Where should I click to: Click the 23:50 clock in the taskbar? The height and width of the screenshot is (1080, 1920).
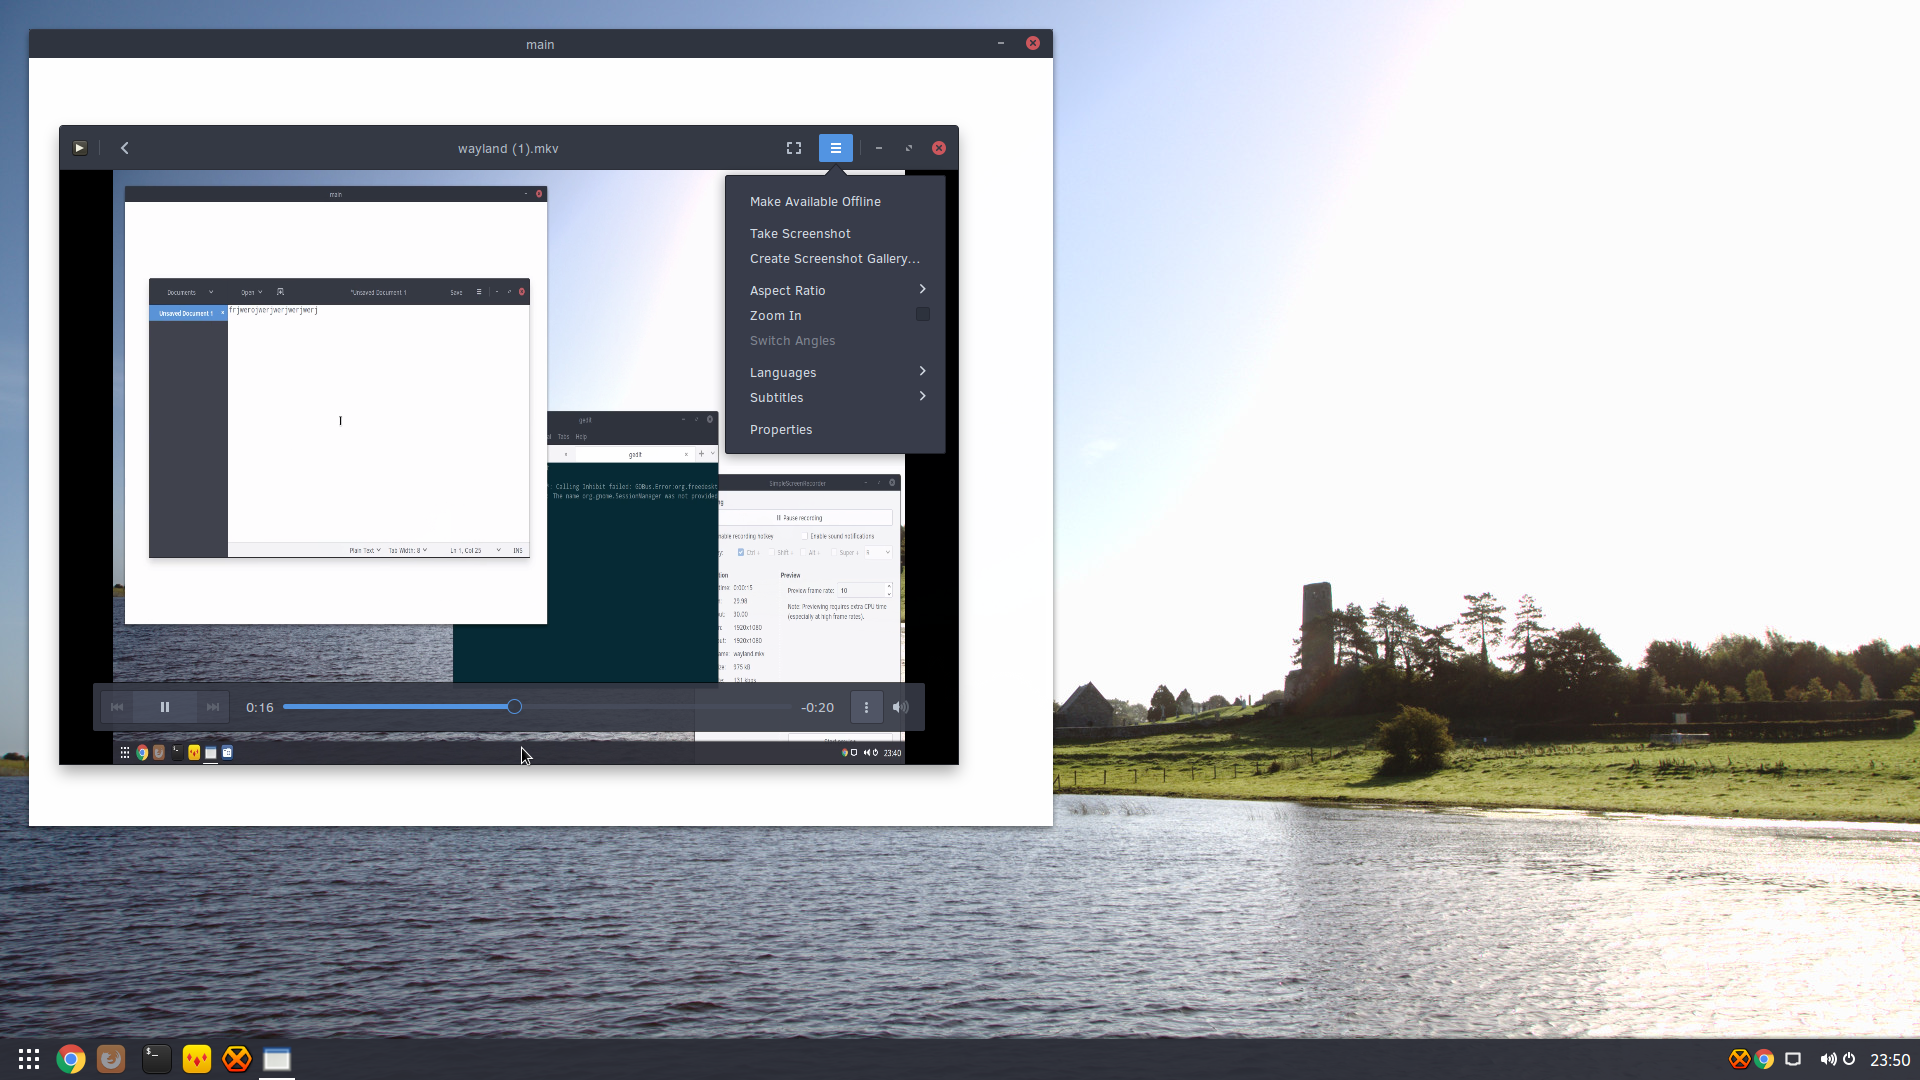tap(1890, 1060)
